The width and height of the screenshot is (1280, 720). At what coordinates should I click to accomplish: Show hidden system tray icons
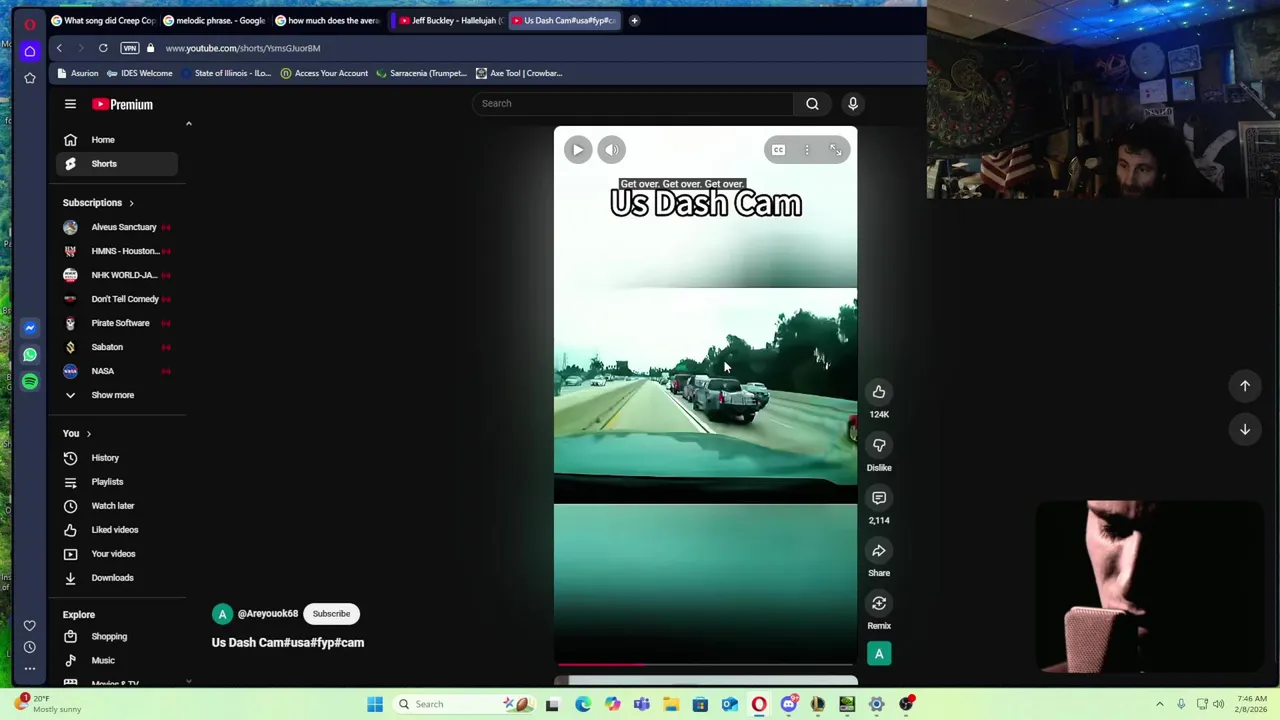coord(1160,705)
